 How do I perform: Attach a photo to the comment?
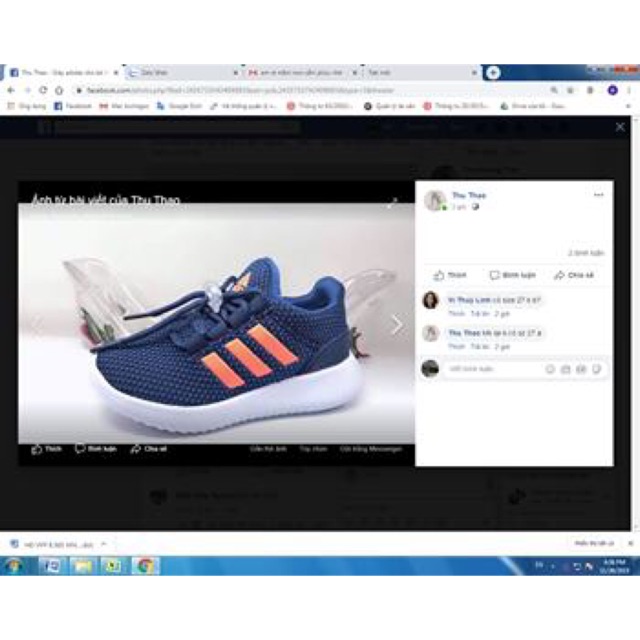click(565, 369)
